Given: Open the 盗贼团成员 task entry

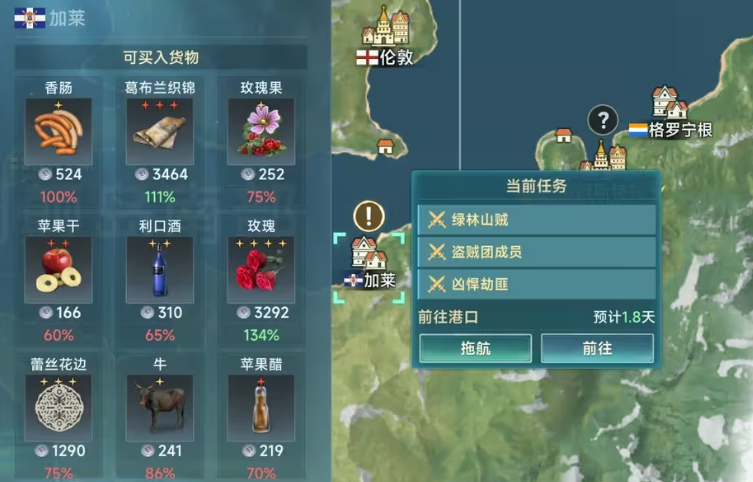Looking at the screenshot, I should pos(536,252).
